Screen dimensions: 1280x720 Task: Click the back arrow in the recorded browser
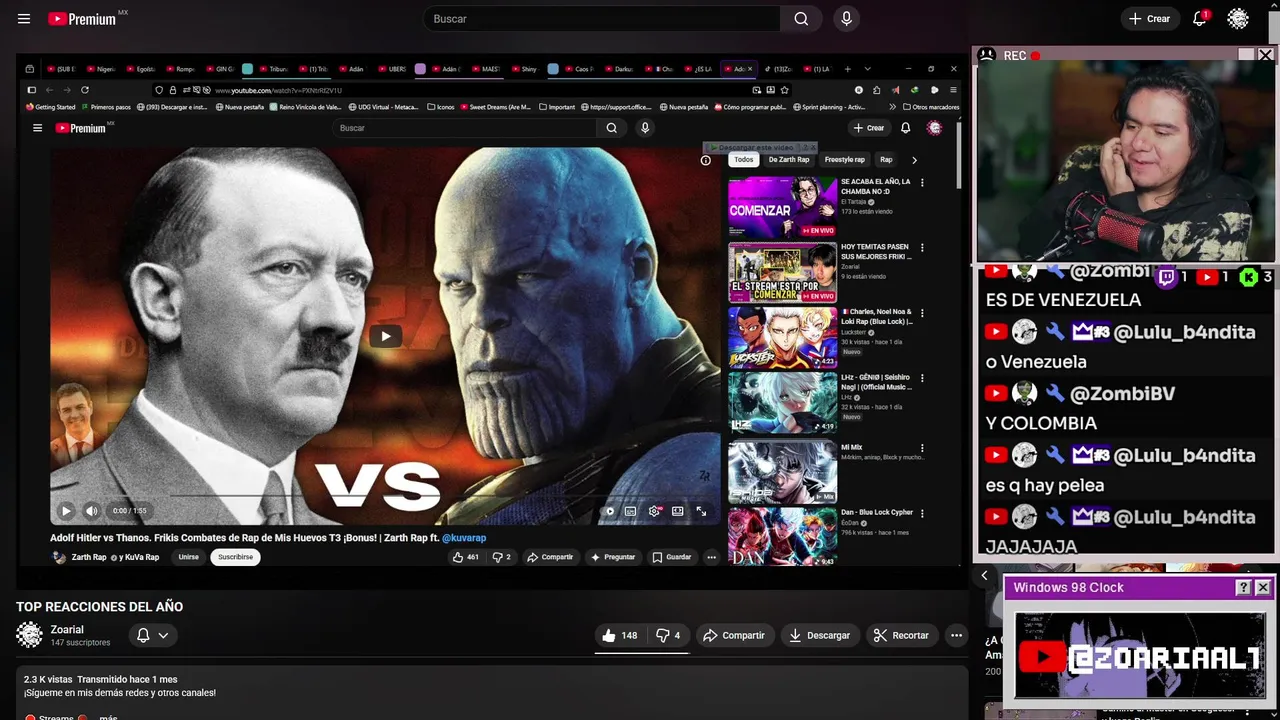pos(49,90)
